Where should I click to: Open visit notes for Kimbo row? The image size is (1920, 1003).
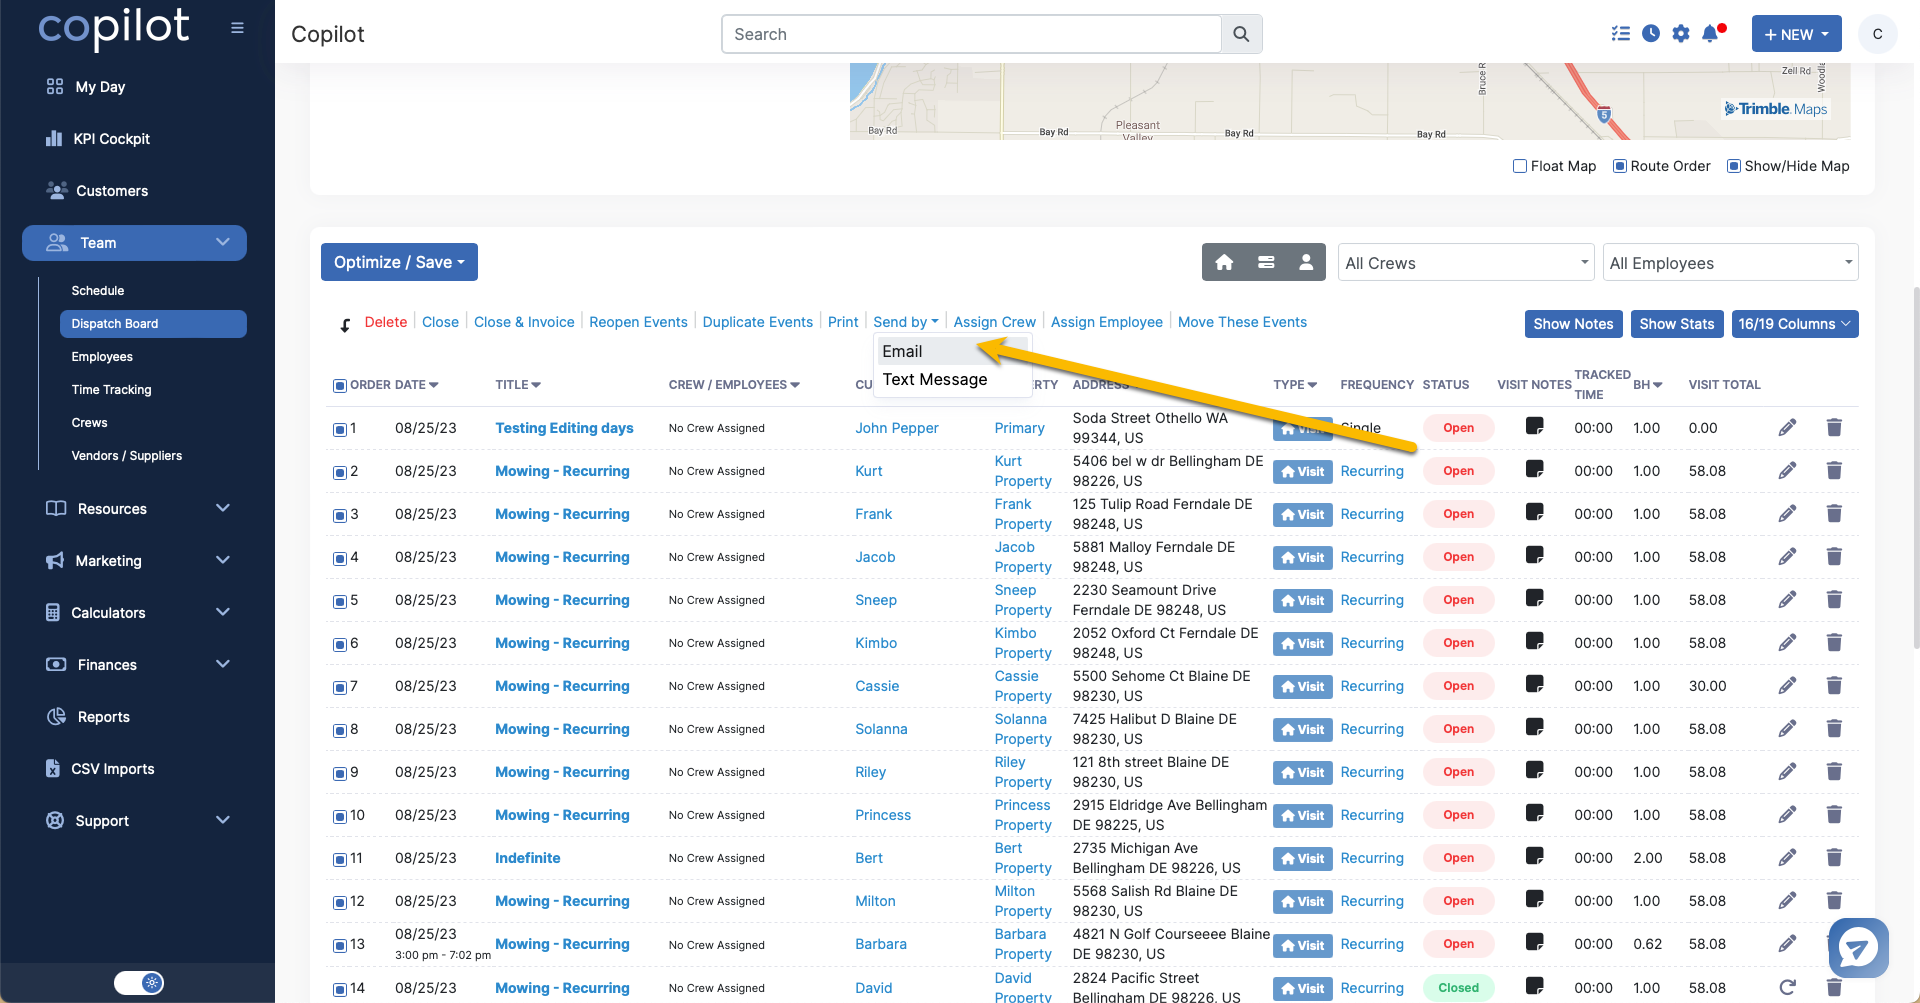tap(1535, 641)
